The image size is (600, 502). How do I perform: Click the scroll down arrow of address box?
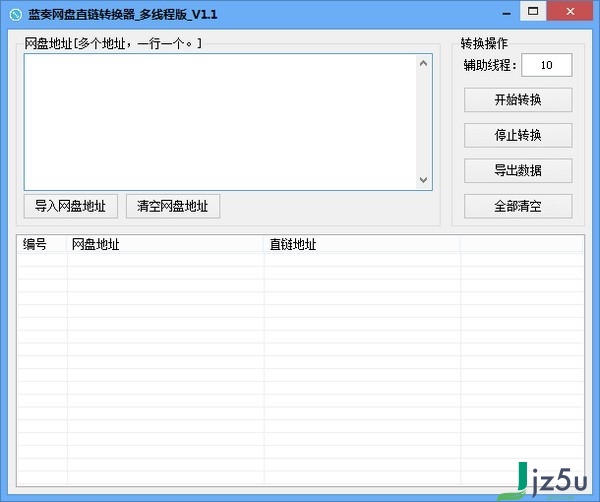pos(423,180)
